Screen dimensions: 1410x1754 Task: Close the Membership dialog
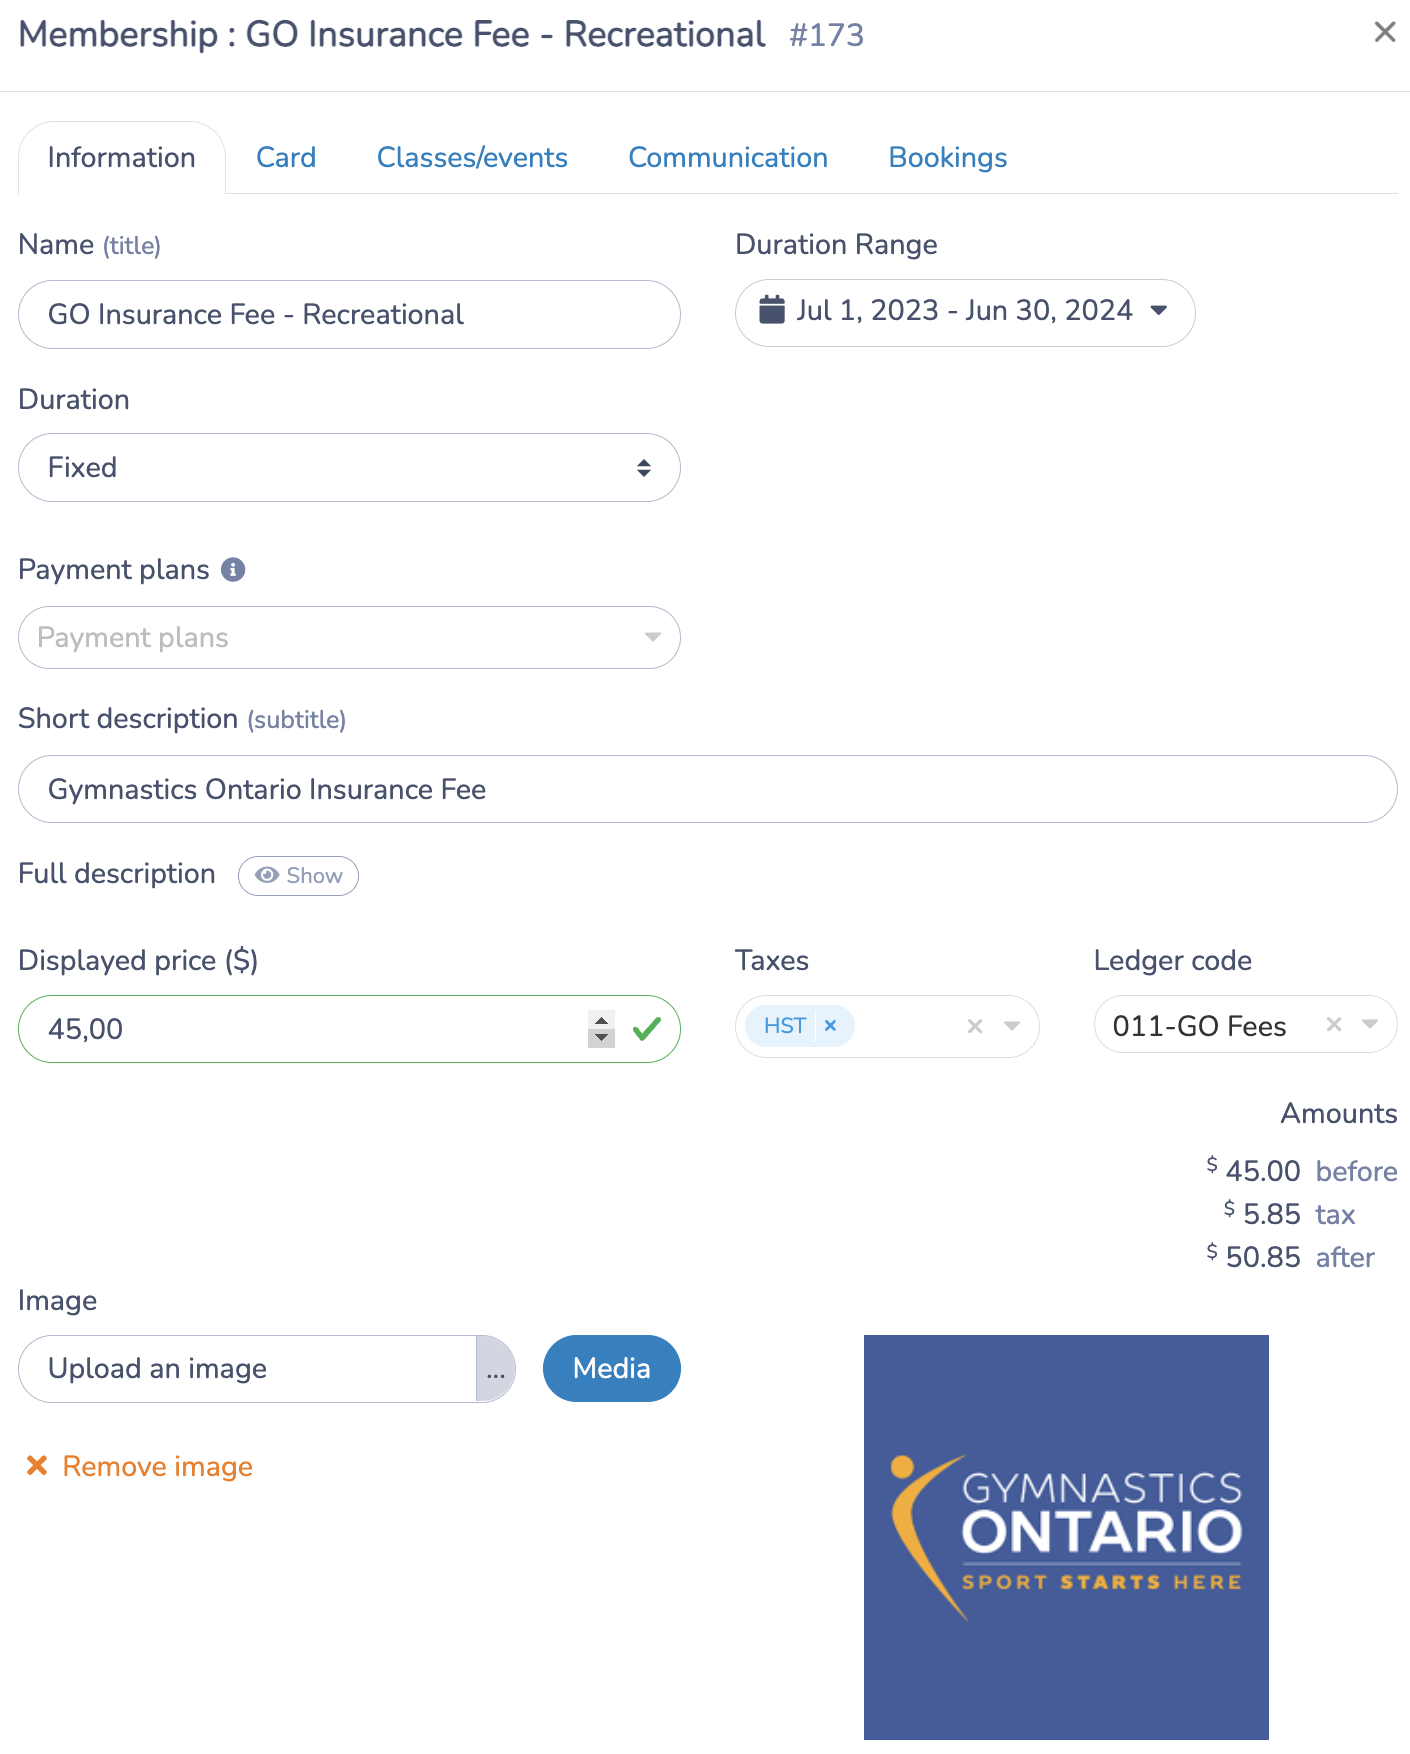point(1384,33)
